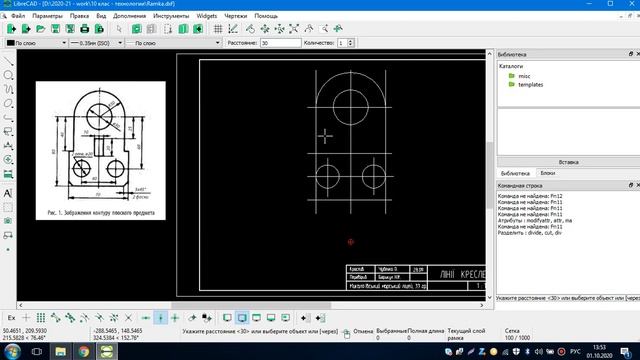Select the Curve tool in left toolbar
The width and height of the screenshot is (640, 360).
click(x=8, y=89)
